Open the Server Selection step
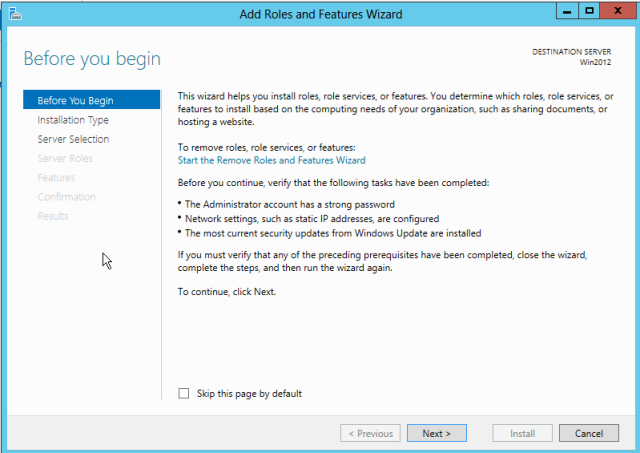Viewport: 640px width, 453px height. tap(73, 139)
